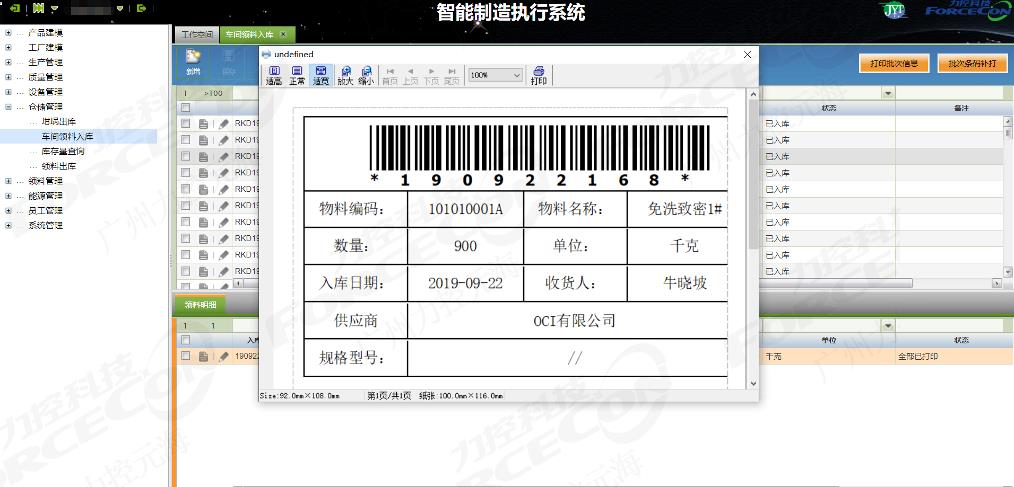Select the 正常 normal-size view icon

[297, 75]
